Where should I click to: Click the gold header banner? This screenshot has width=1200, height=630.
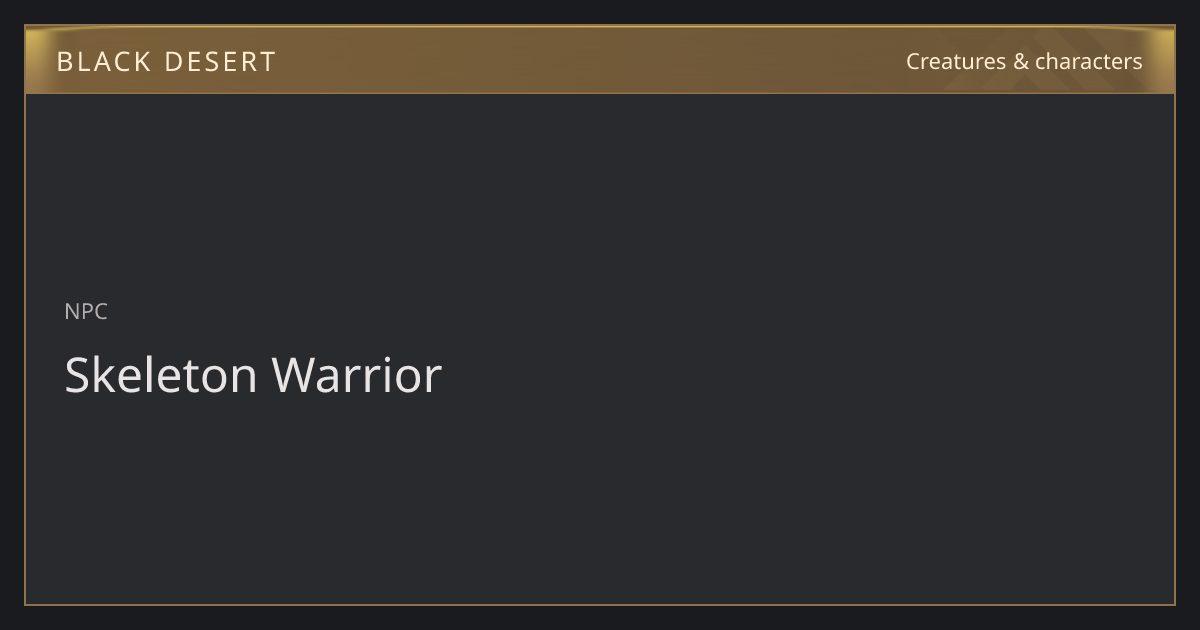click(x=600, y=60)
